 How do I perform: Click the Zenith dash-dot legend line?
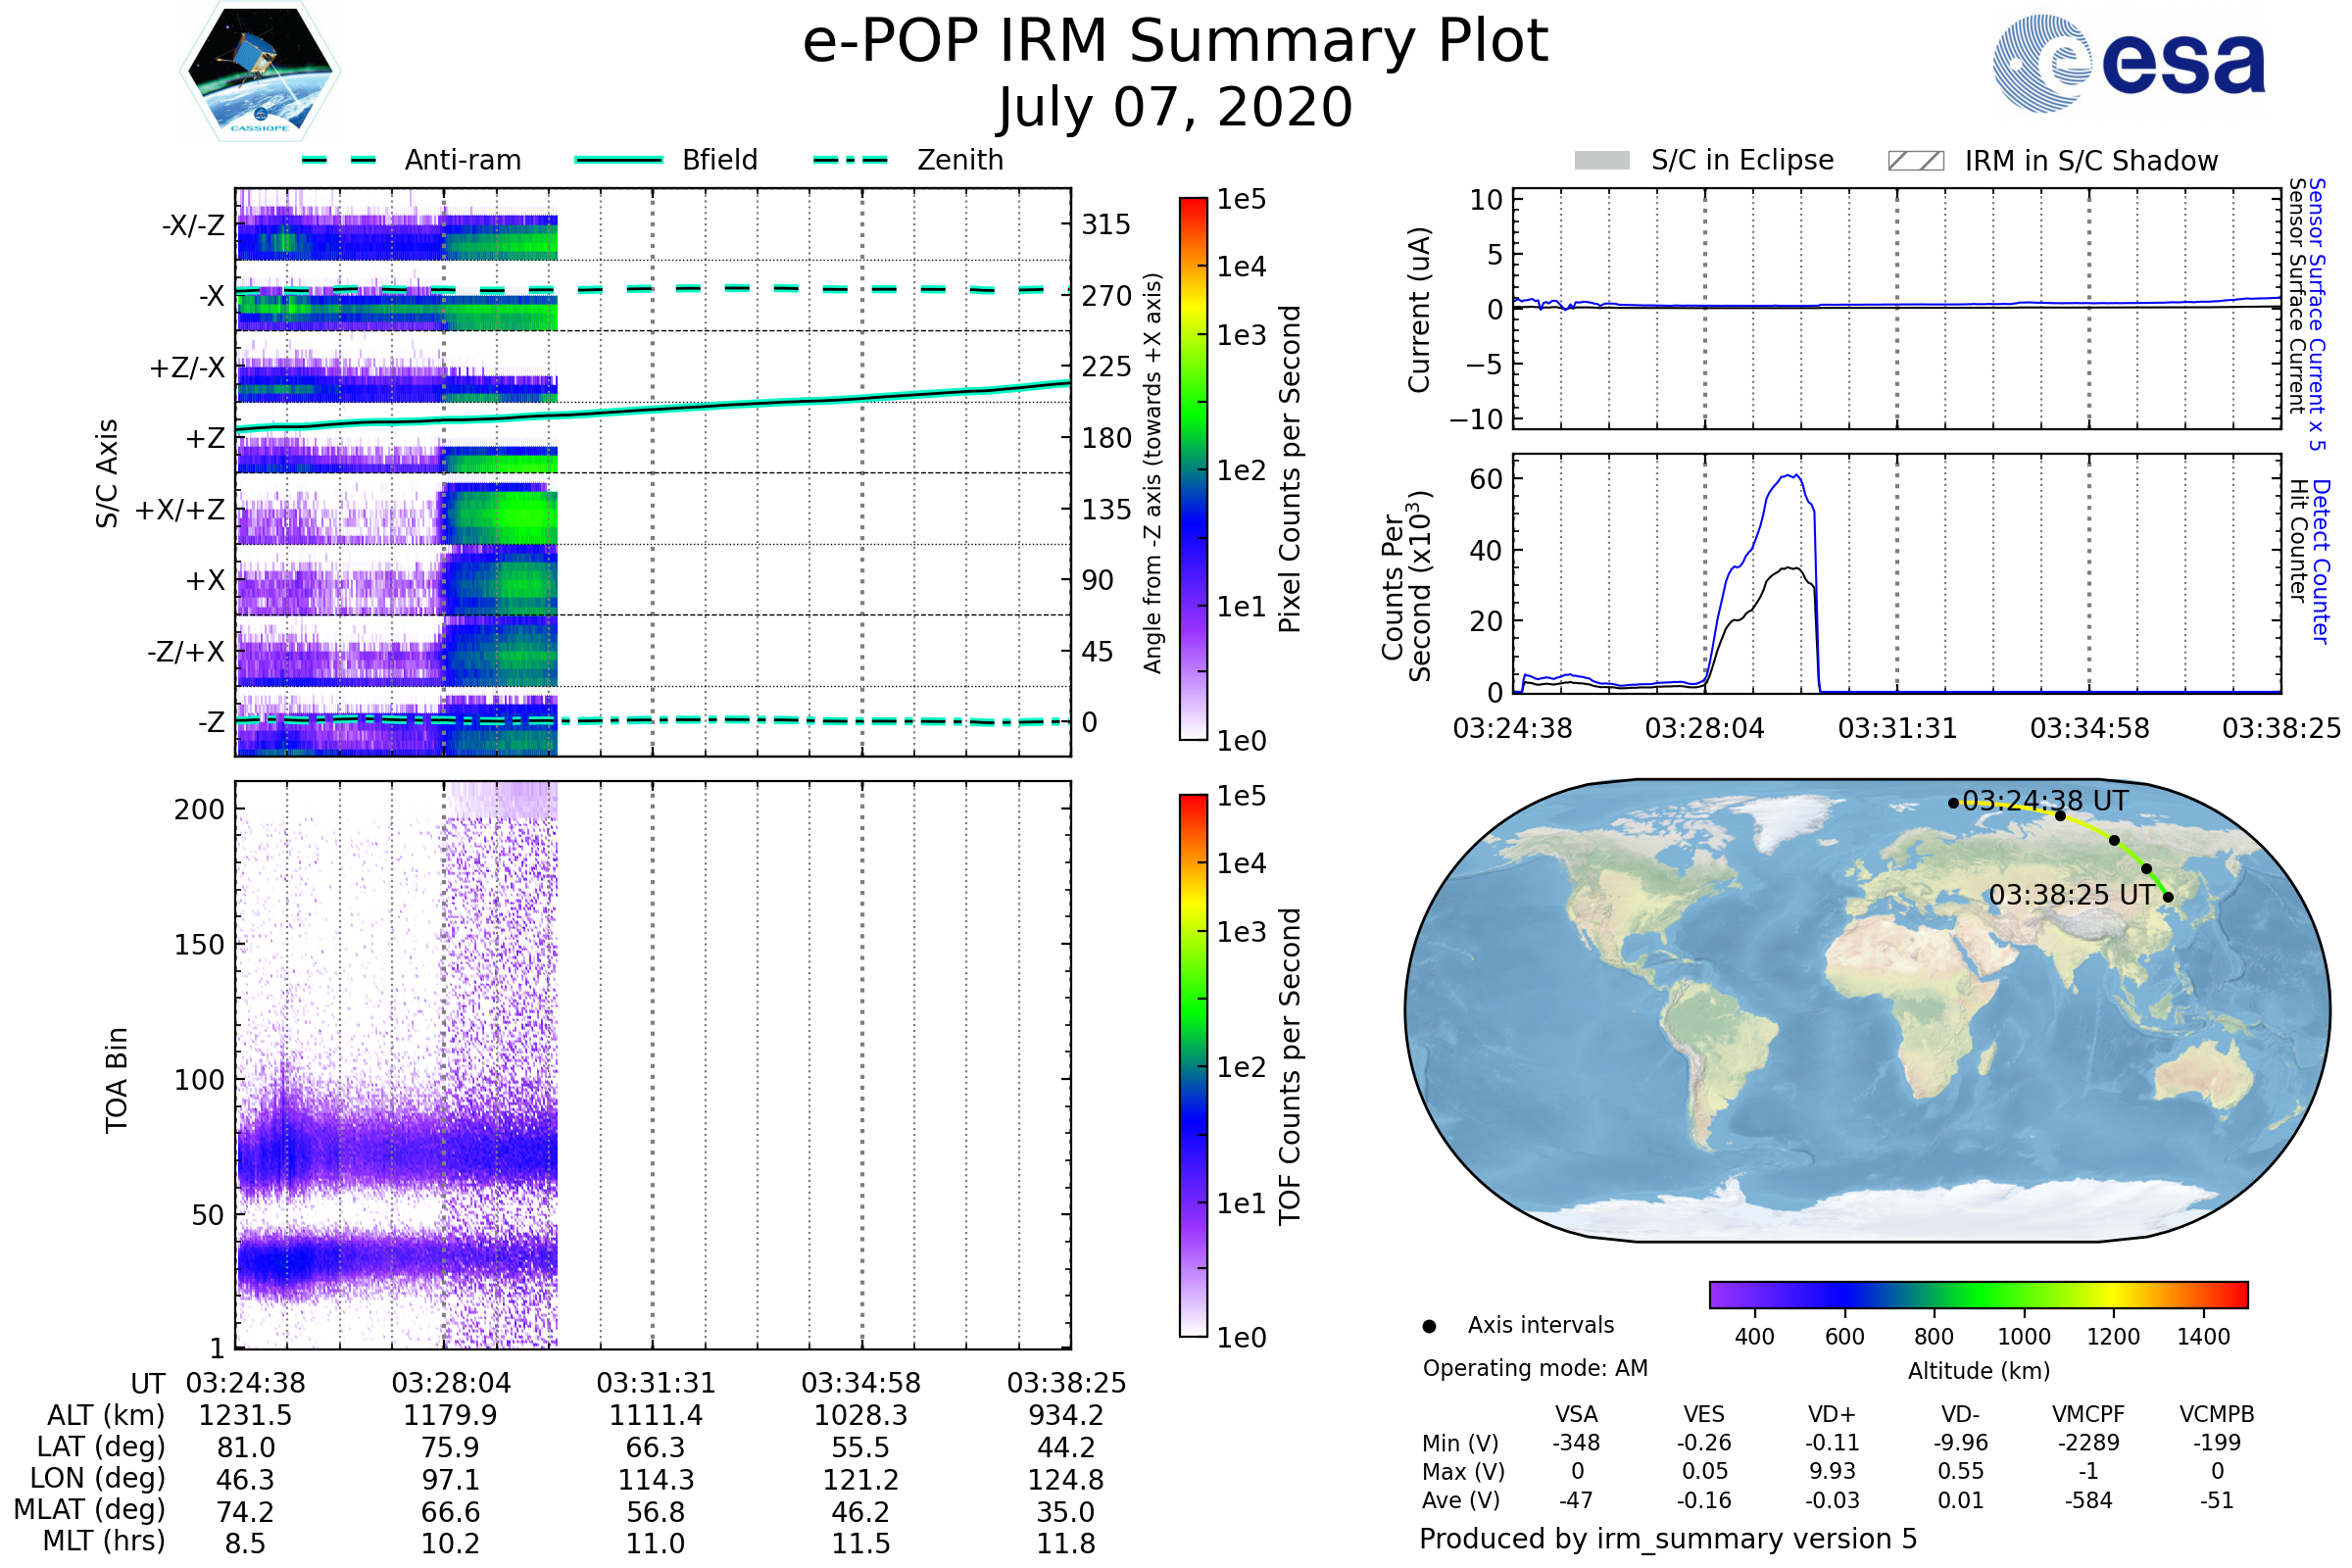click(851, 160)
